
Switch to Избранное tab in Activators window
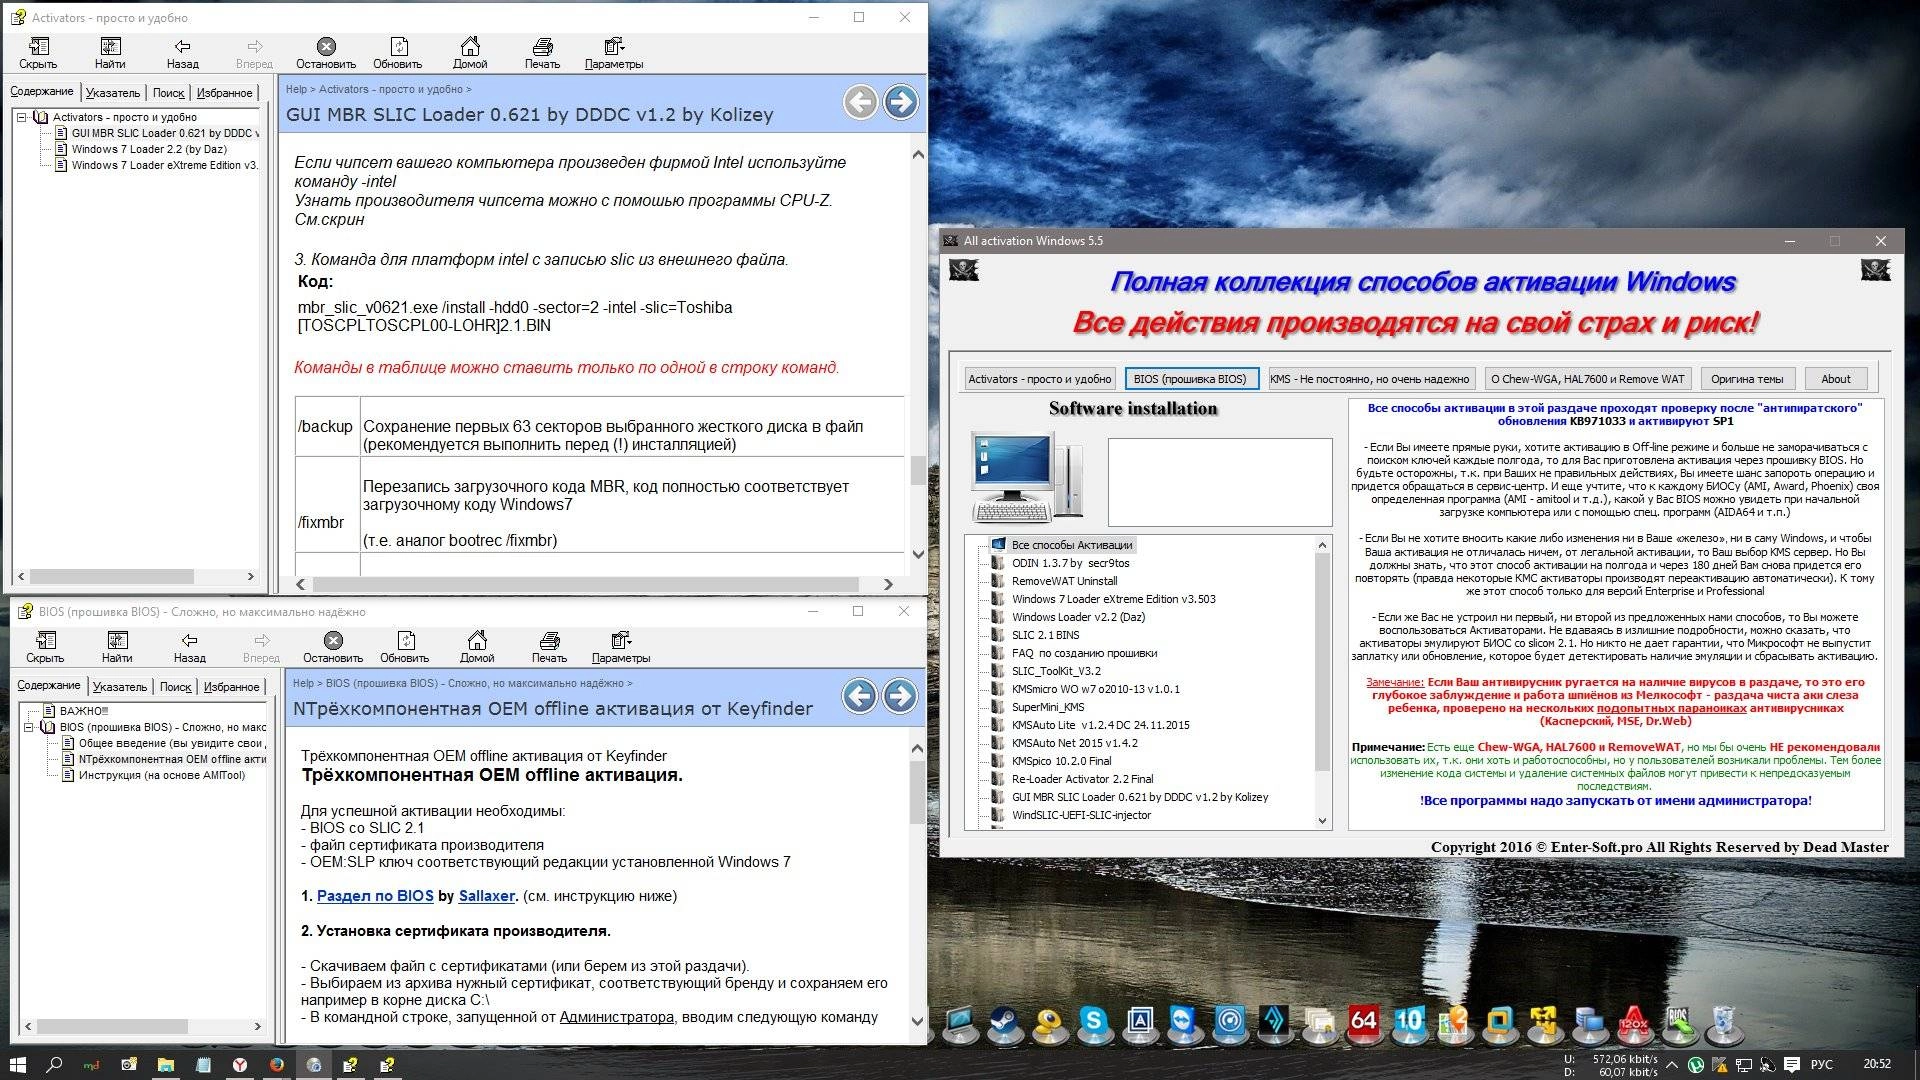224,93
